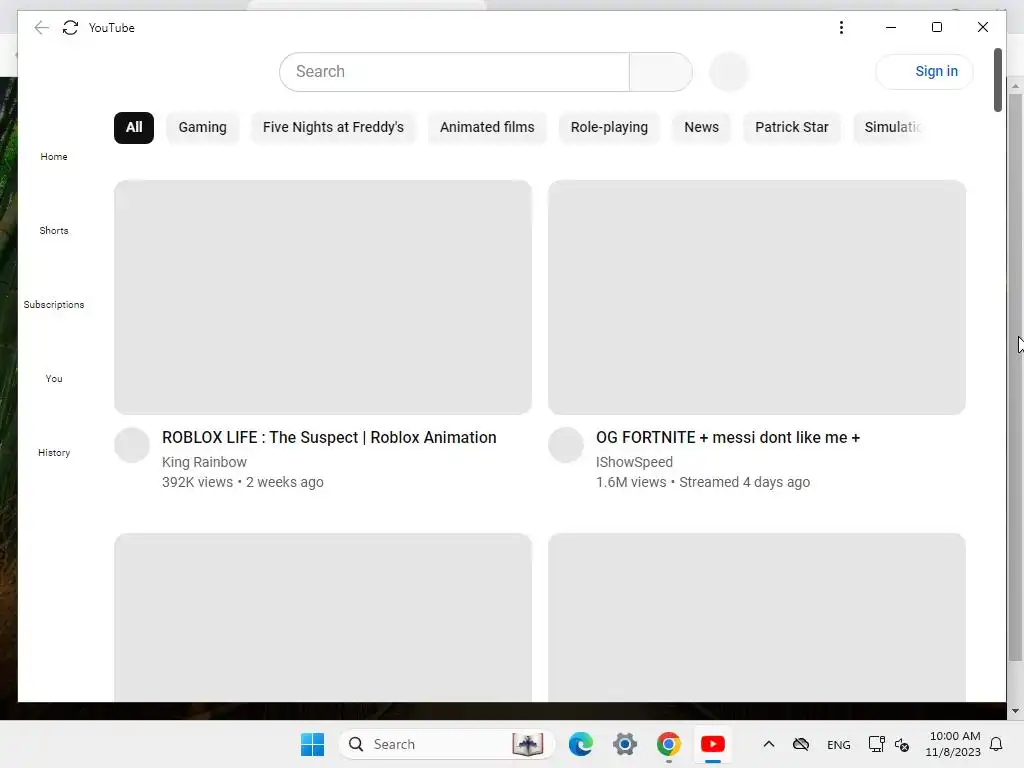Open the Windows Start menu
The height and width of the screenshot is (768, 1024).
click(312, 744)
